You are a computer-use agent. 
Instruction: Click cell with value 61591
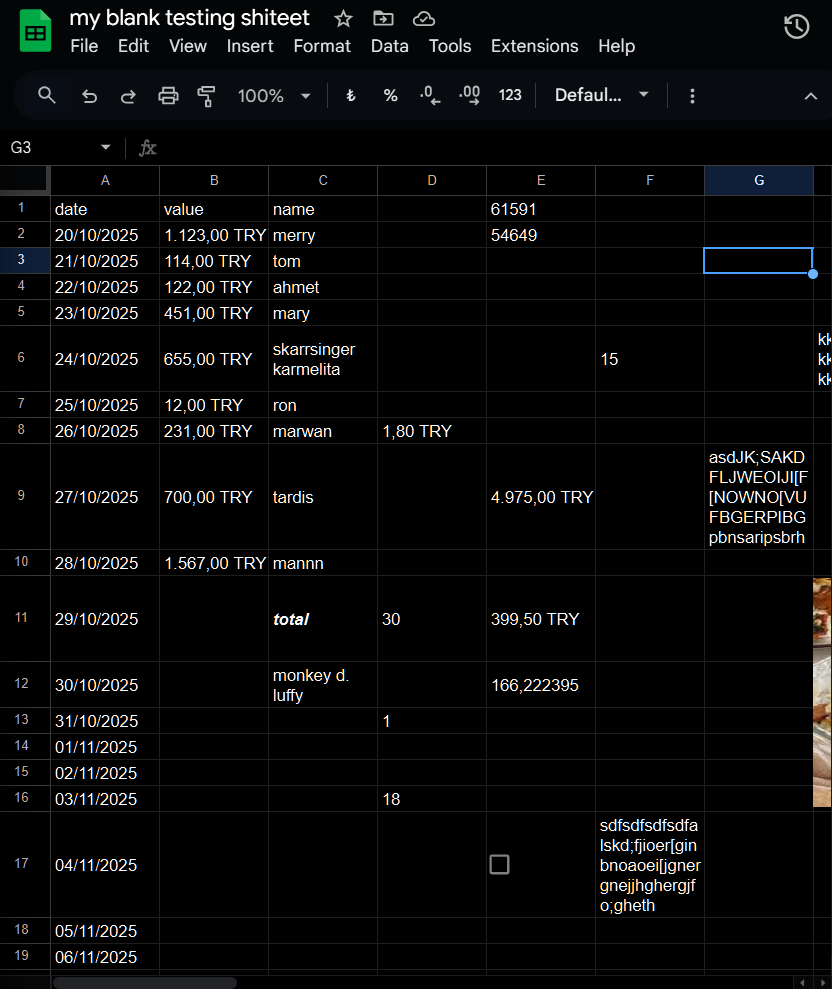coord(541,209)
